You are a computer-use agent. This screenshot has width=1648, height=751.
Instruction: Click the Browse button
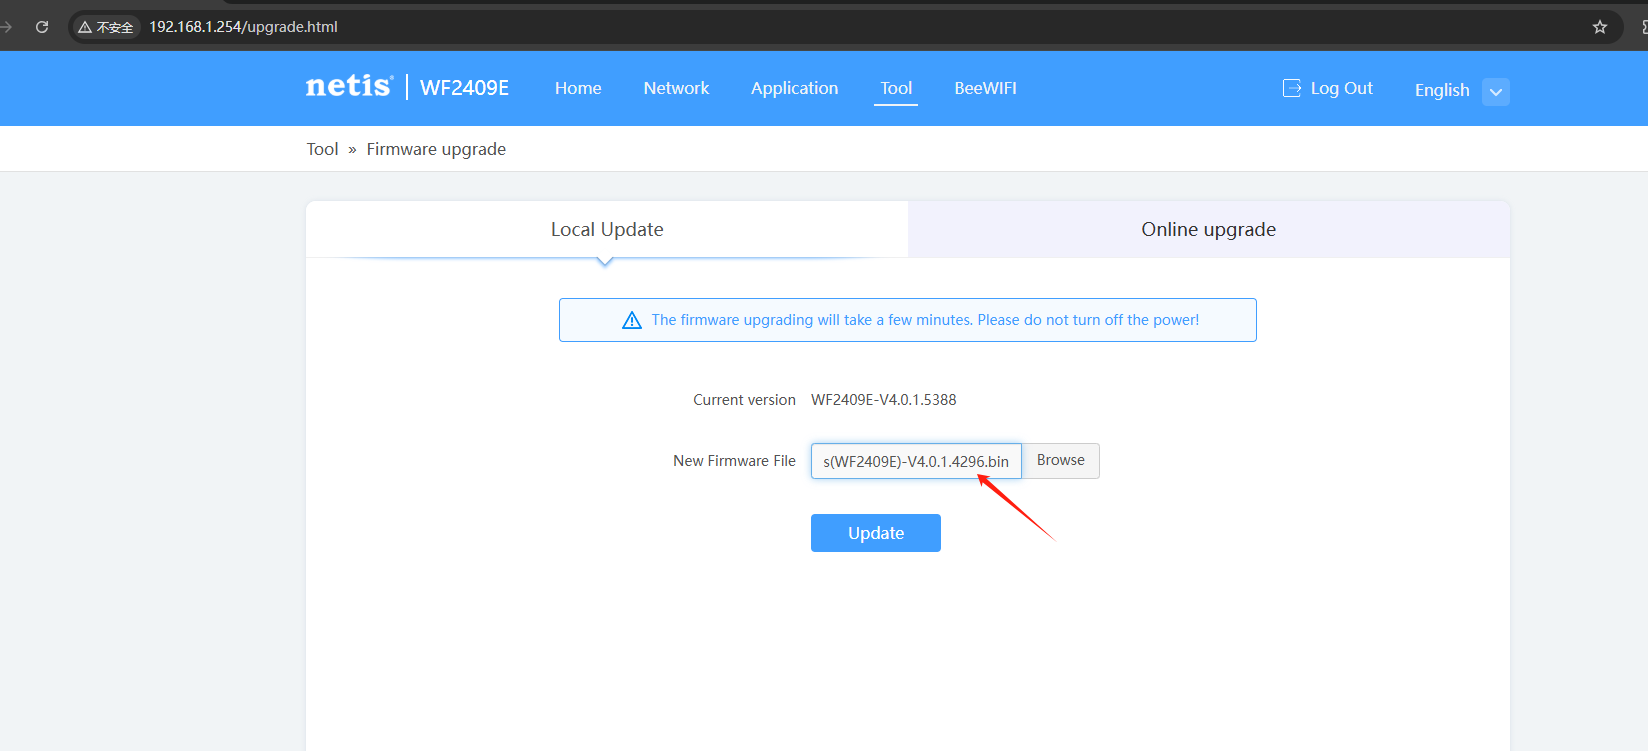click(x=1061, y=460)
